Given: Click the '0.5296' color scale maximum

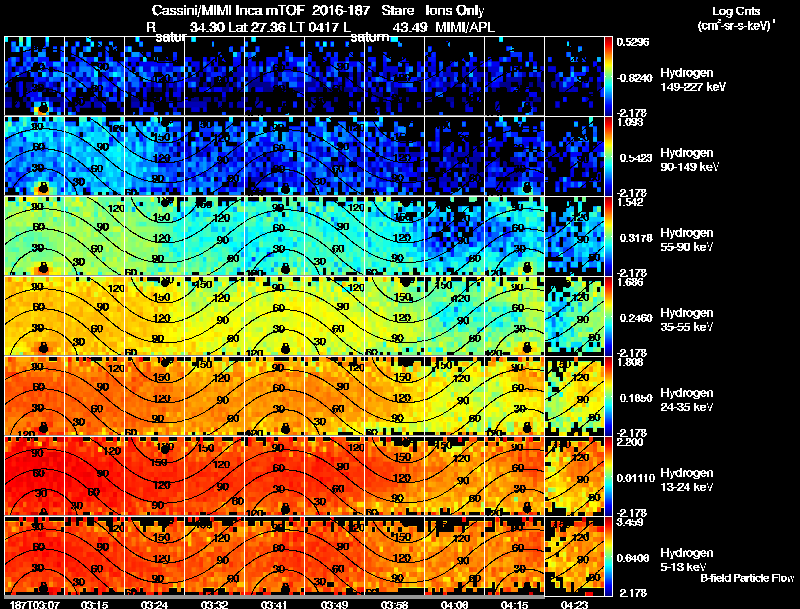Looking at the screenshot, I should 633,42.
